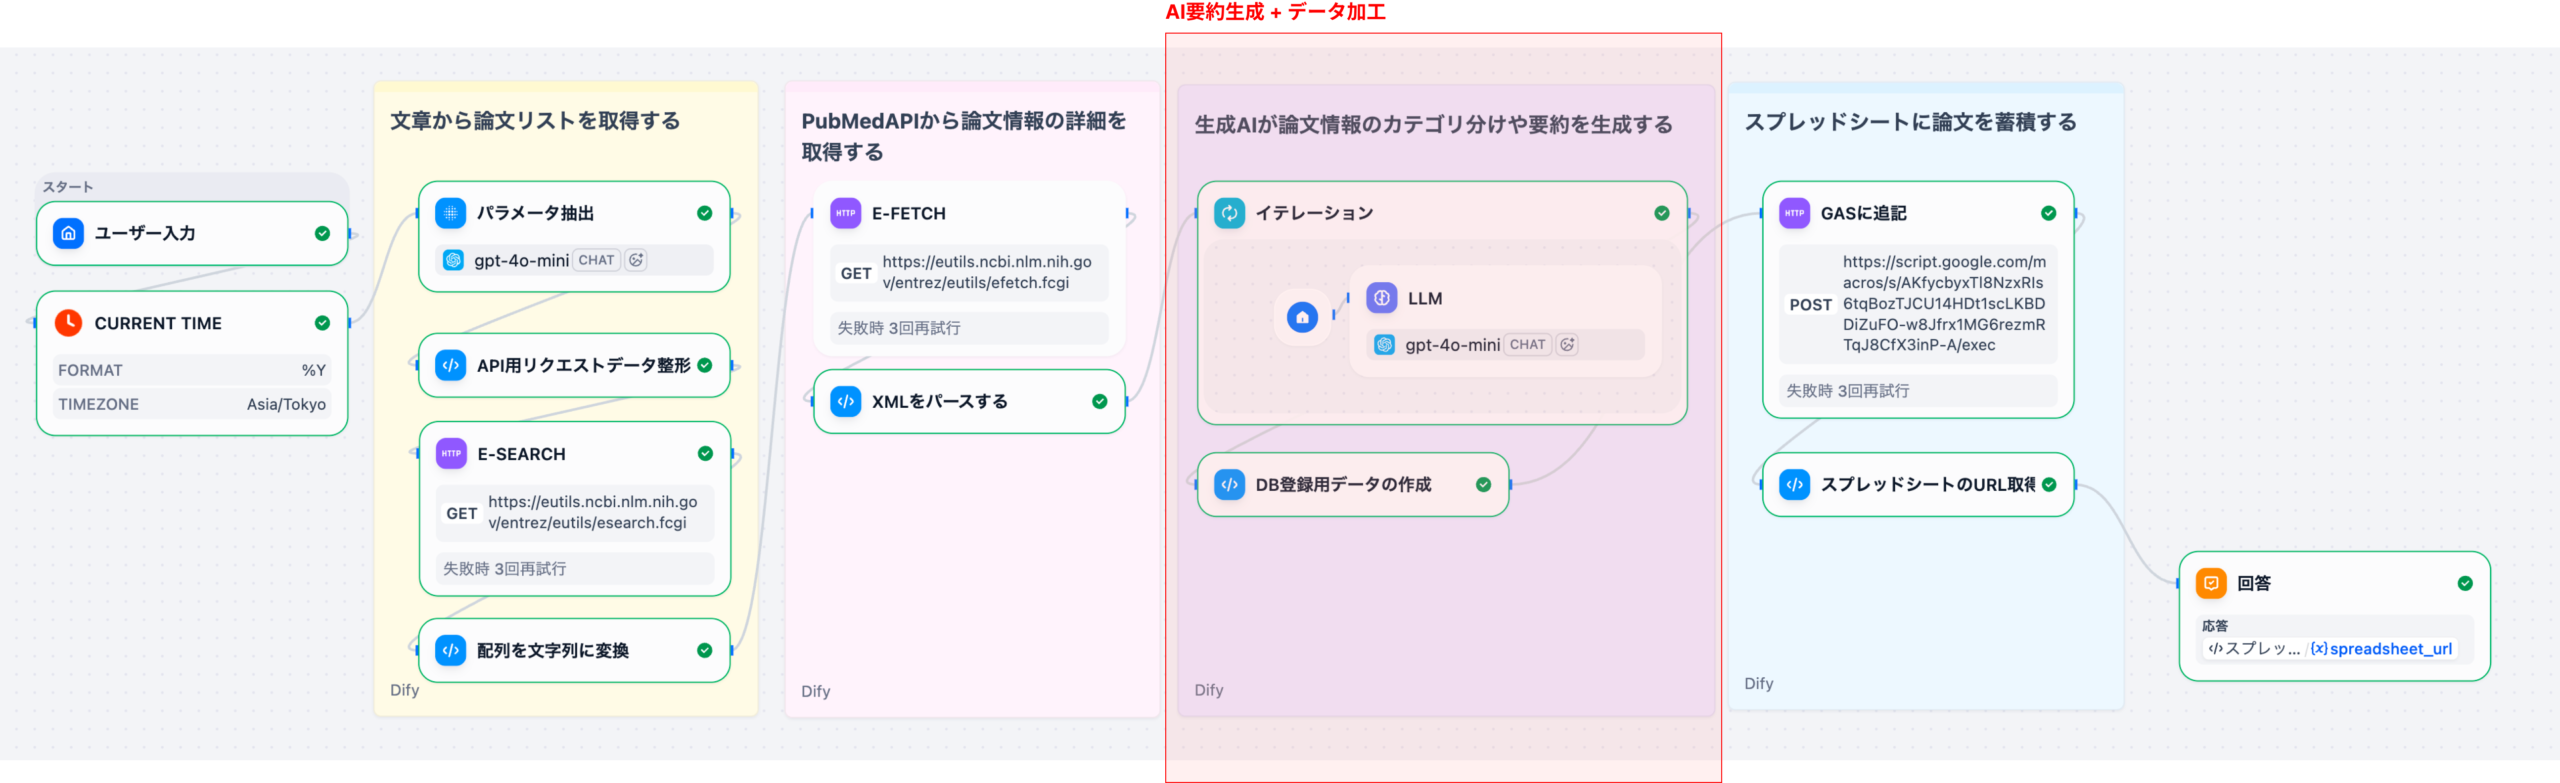Click the CURRENT TIME clock icon

tap(68, 323)
